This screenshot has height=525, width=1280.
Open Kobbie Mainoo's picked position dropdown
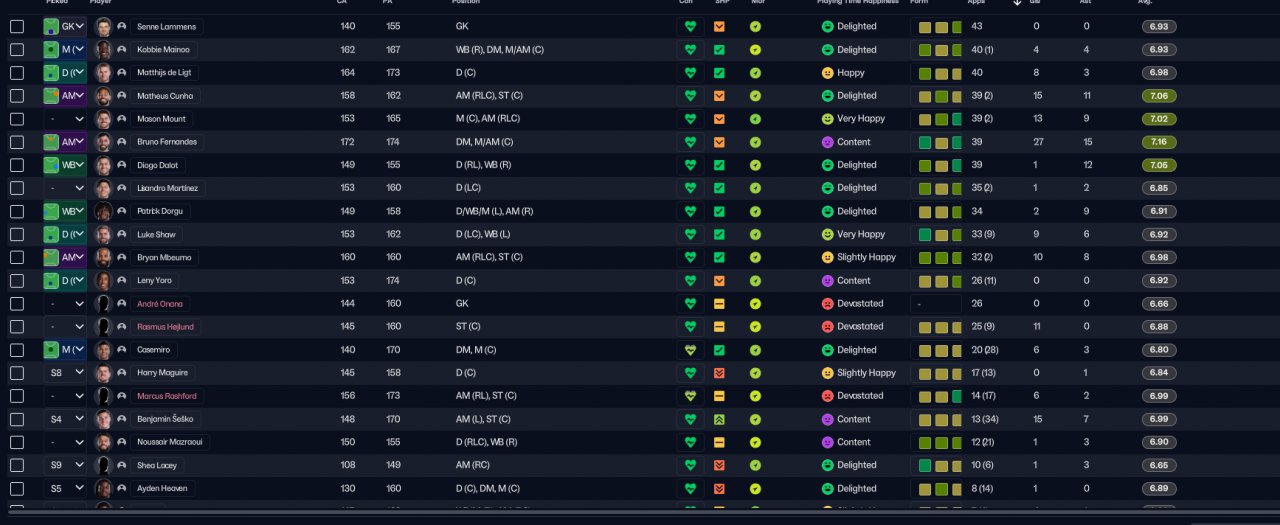coord(66,49)
